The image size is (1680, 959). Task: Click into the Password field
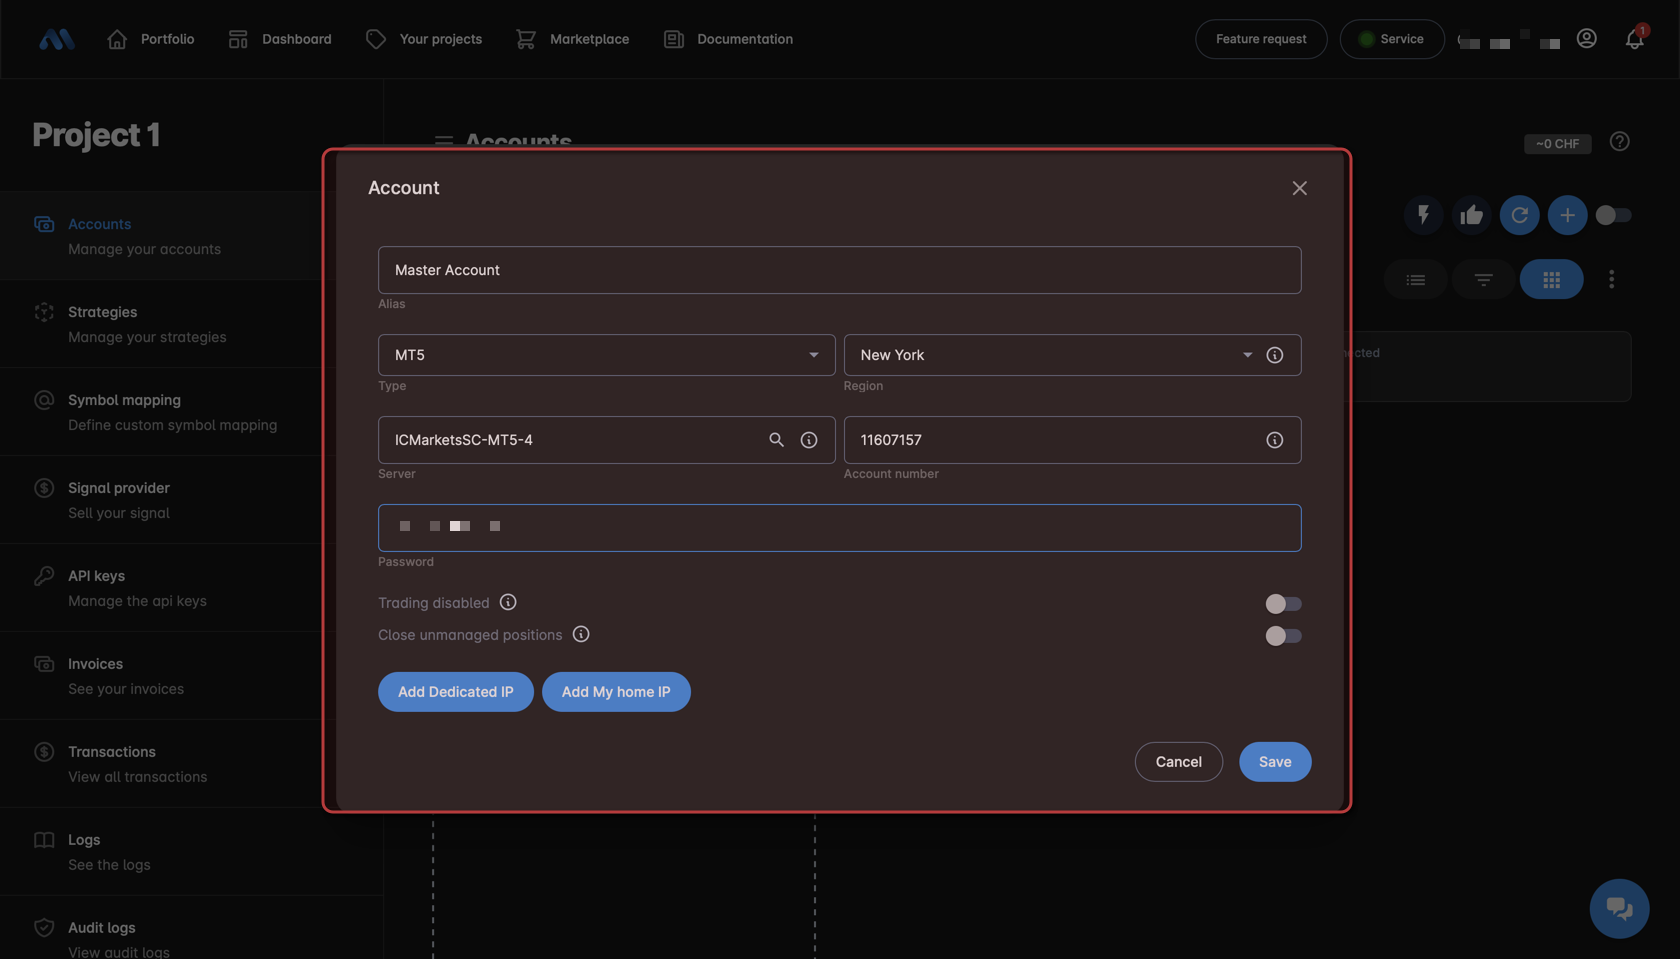[839, 528]
